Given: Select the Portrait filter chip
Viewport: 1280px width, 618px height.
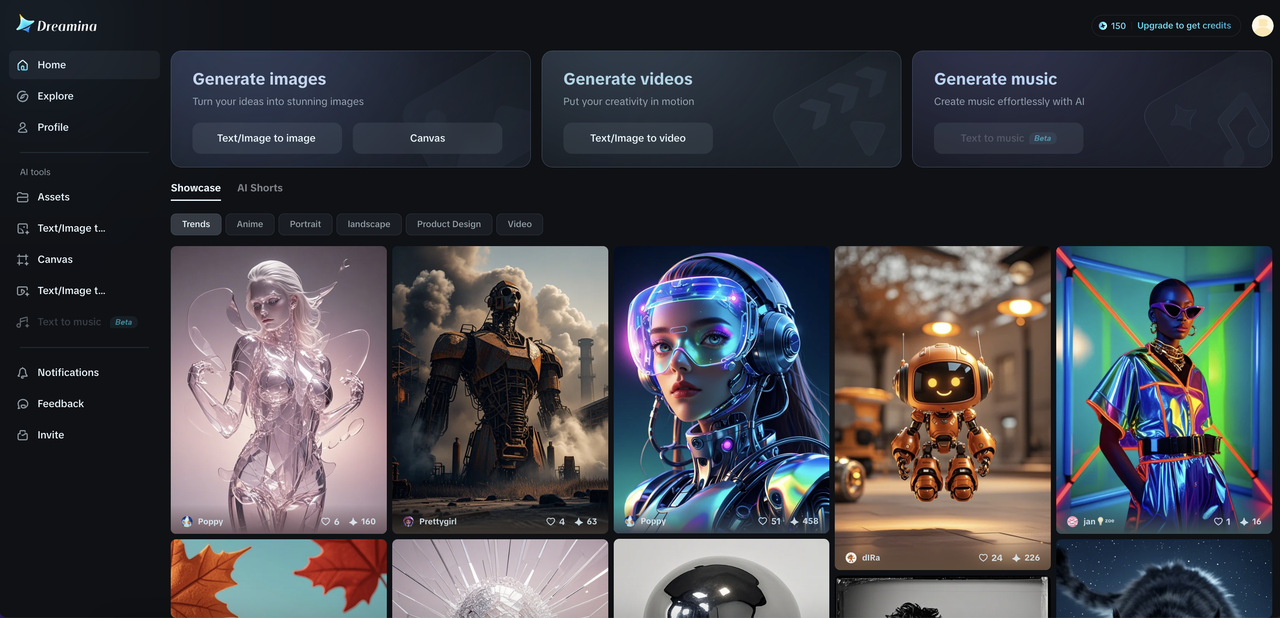Looking at the screenshot, I should click(305, 224).
